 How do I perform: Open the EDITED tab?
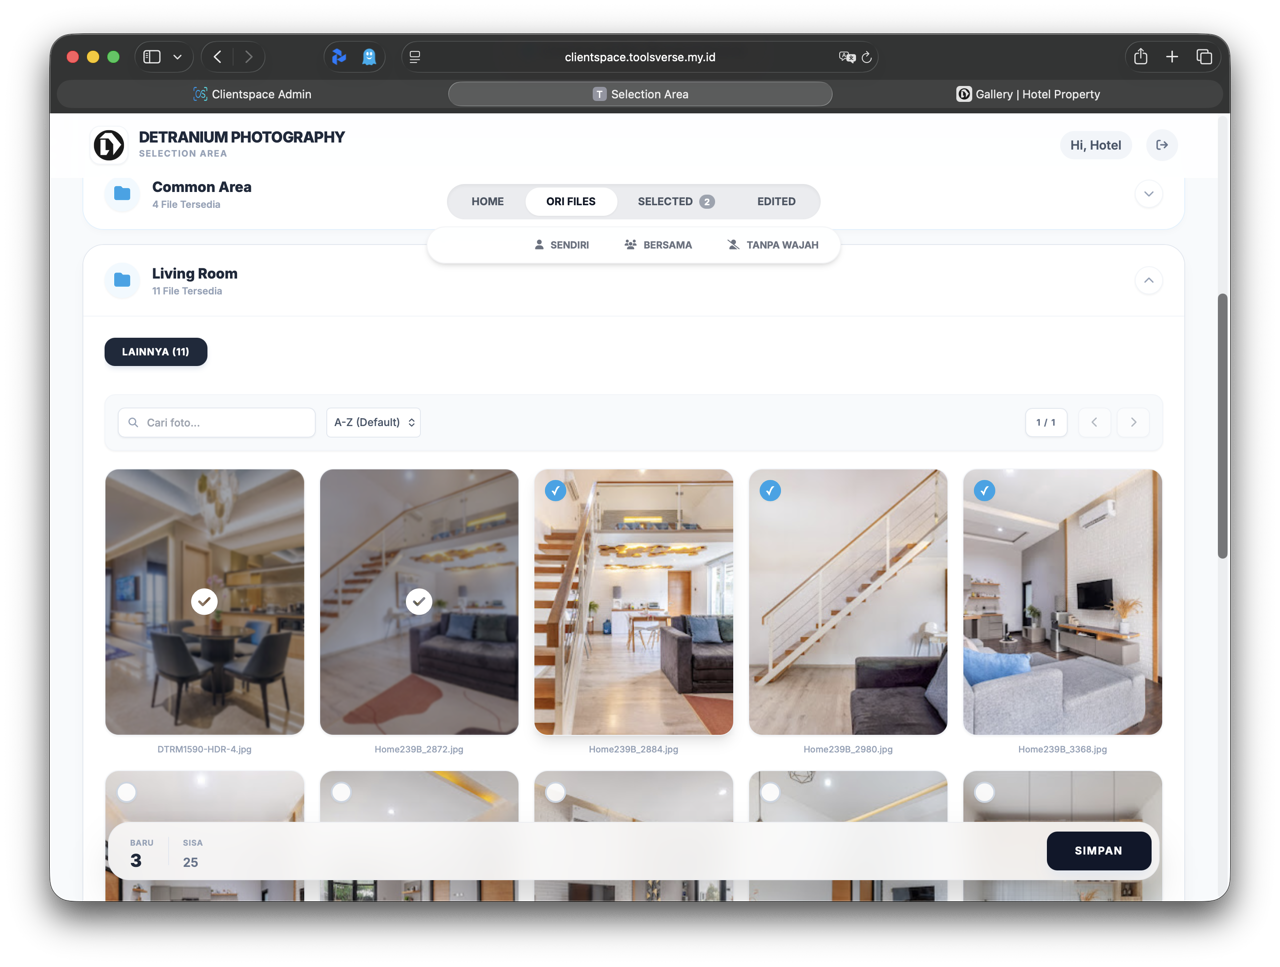[776, 201]
